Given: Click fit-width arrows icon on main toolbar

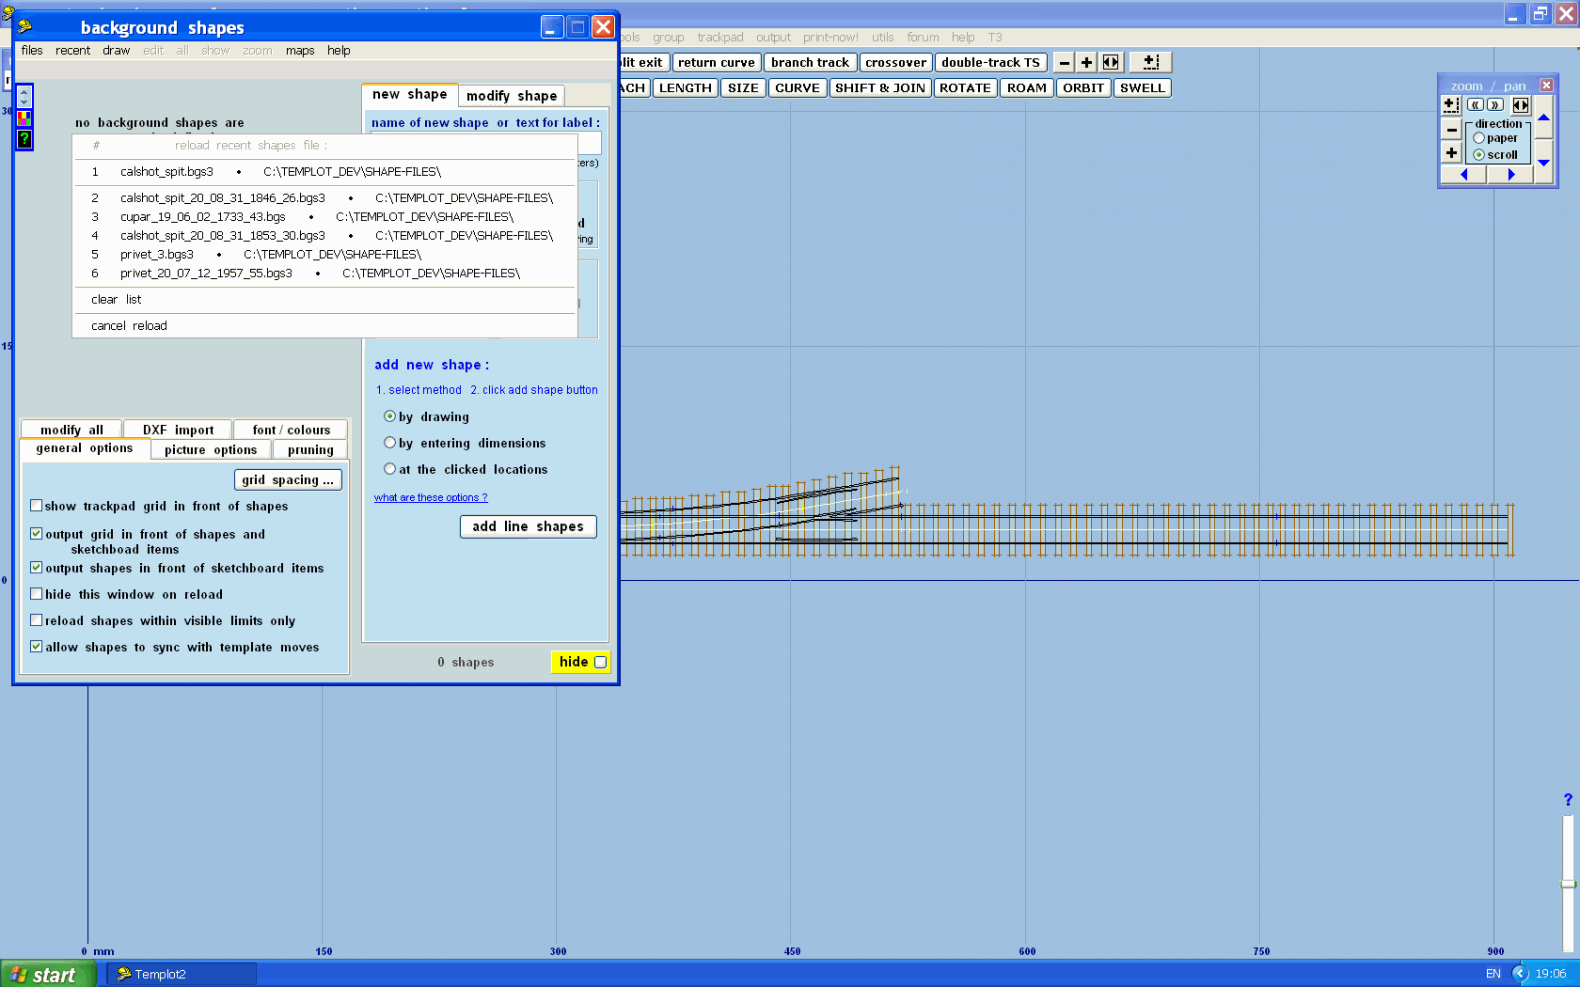Looking at the screenshot, I should (1111, 62).
